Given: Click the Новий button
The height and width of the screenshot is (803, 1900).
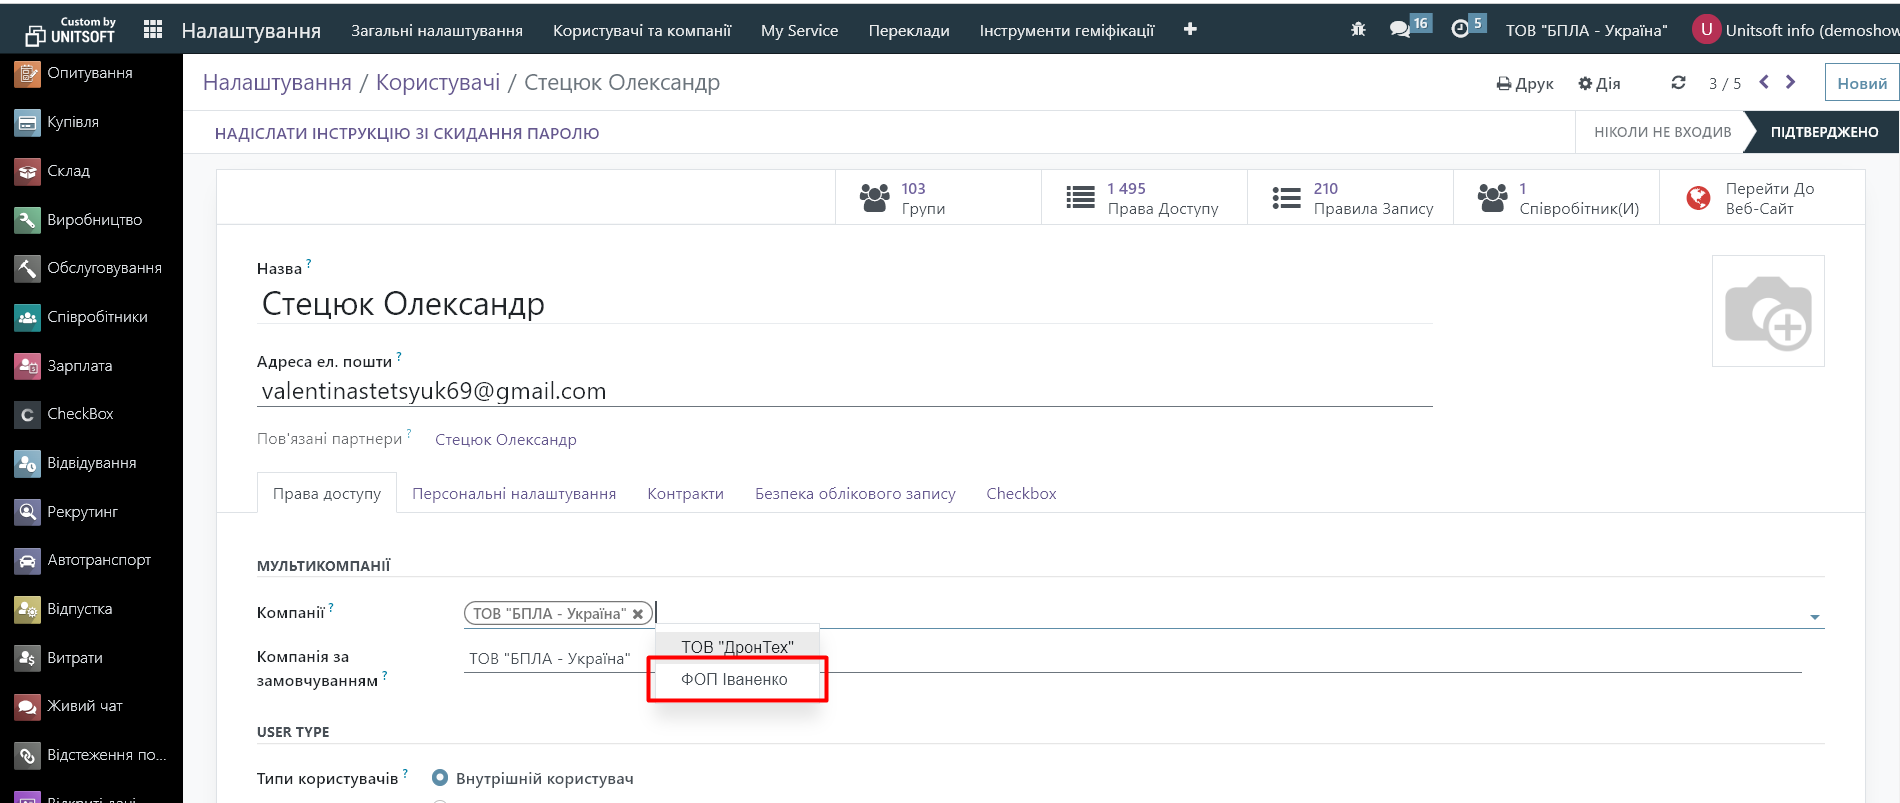Looking at the screenshot, I should (x=1861, y=83).
